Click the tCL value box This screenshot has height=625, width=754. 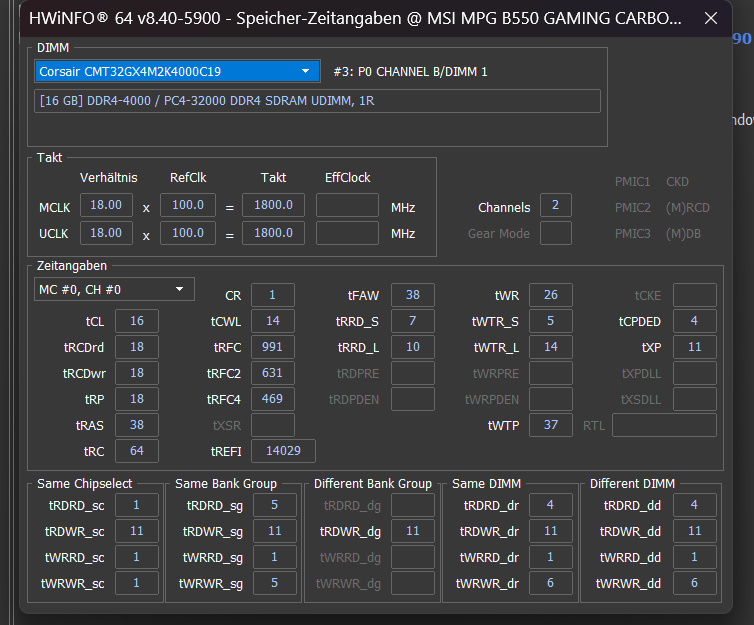pyautogui.click(x=137, y=321)
